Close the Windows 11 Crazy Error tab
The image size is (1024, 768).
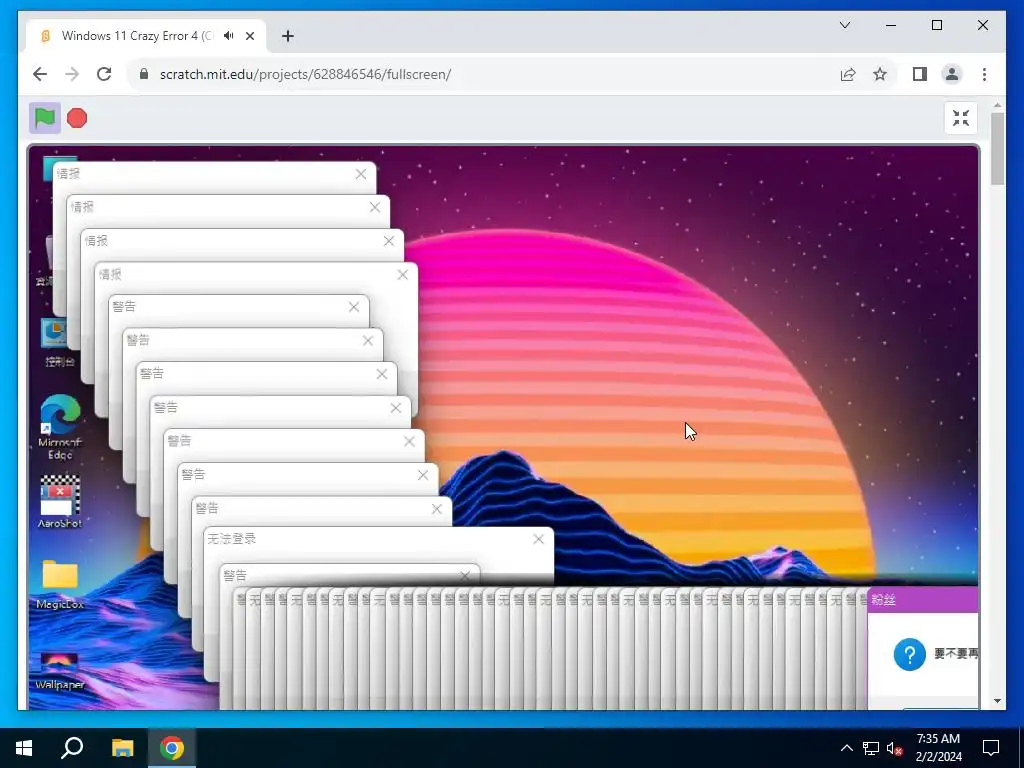249,36
